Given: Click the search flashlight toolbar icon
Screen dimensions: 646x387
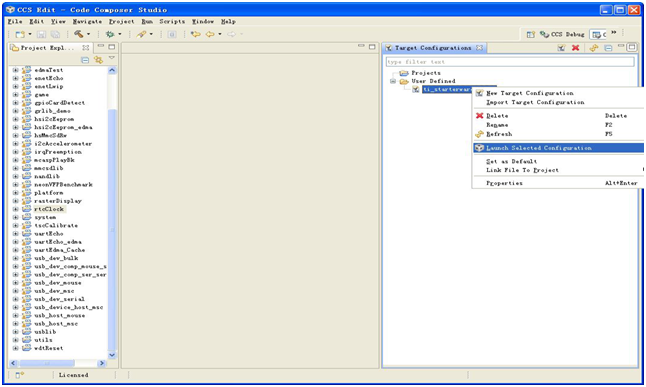Looking at the screenshot, I should click(141, 35).
